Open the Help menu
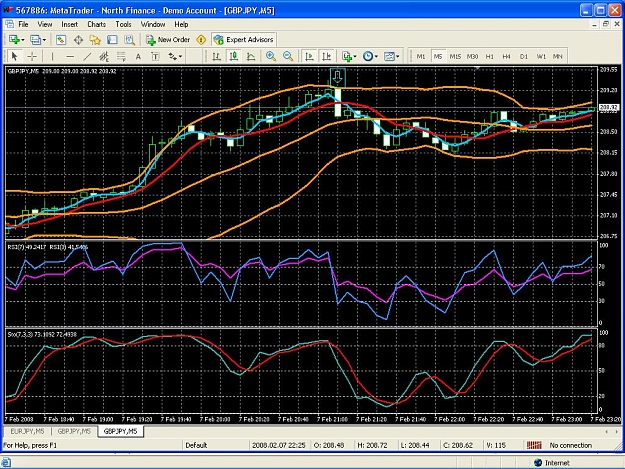The image size is (625, 469). click(x=181, y=25)
